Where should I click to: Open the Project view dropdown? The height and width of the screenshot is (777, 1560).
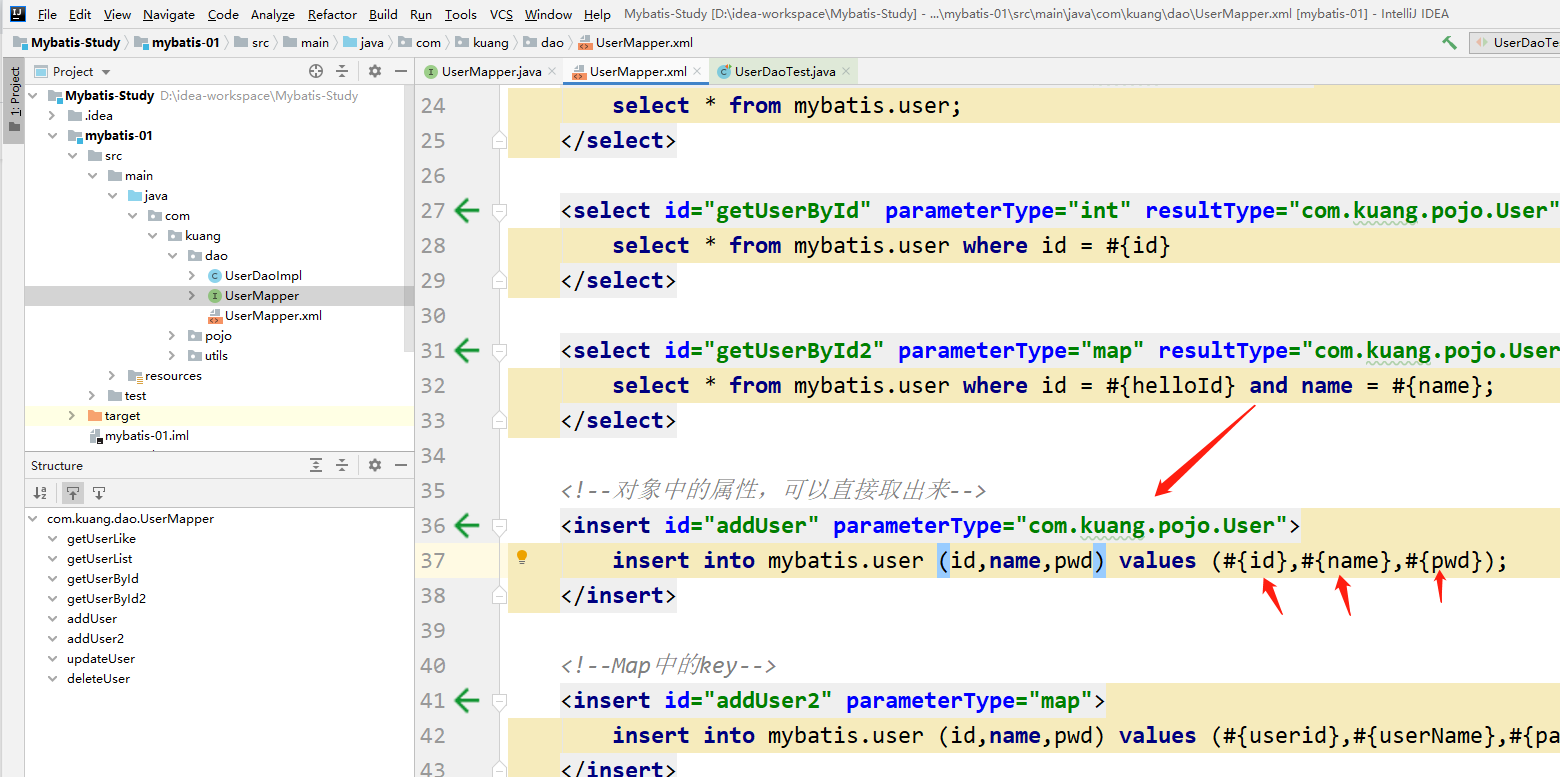point(73,71)
